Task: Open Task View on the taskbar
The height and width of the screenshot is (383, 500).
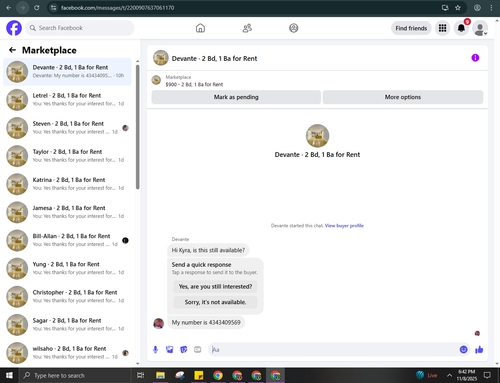Action: point(141,376)
